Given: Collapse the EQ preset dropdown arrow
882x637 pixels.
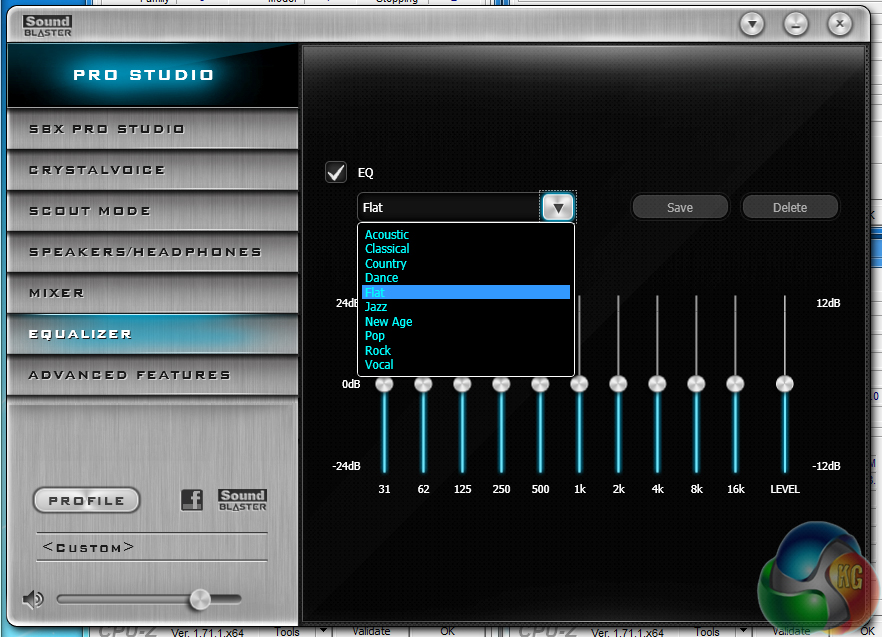Looking at the screenshot, I should (558, 208).
